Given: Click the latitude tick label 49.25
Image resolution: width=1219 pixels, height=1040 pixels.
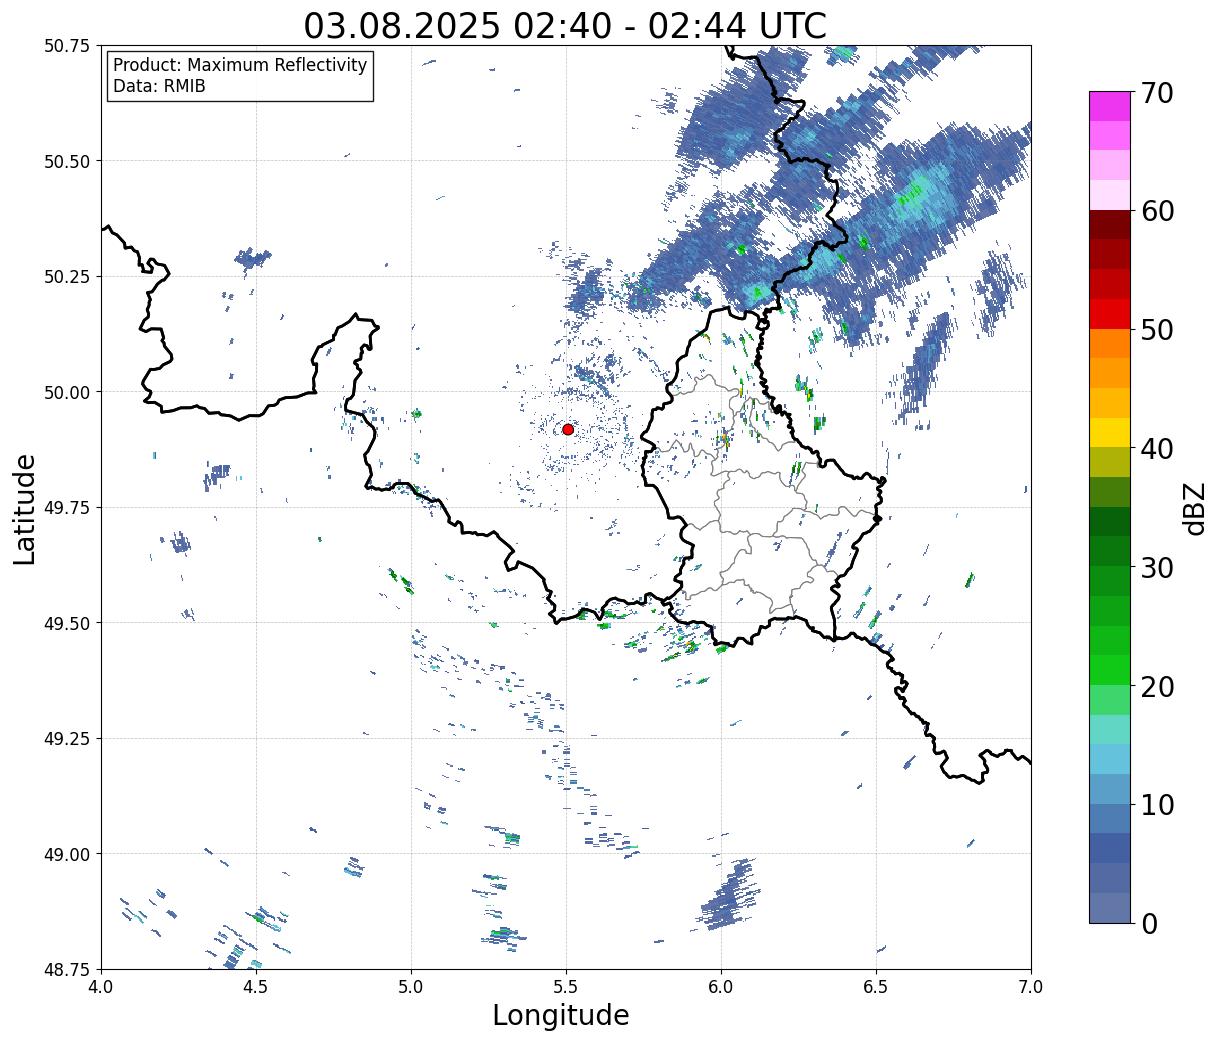Looking at the screenshot, I should pyautogui.click(x=67, y=739).
